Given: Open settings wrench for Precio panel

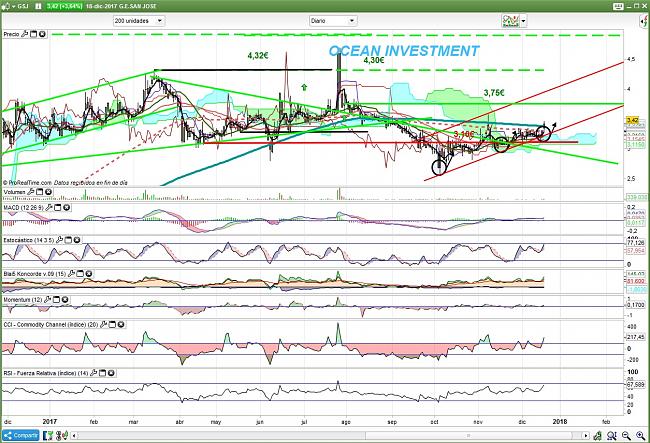Looking at the screenshot, I should point(24,34).
